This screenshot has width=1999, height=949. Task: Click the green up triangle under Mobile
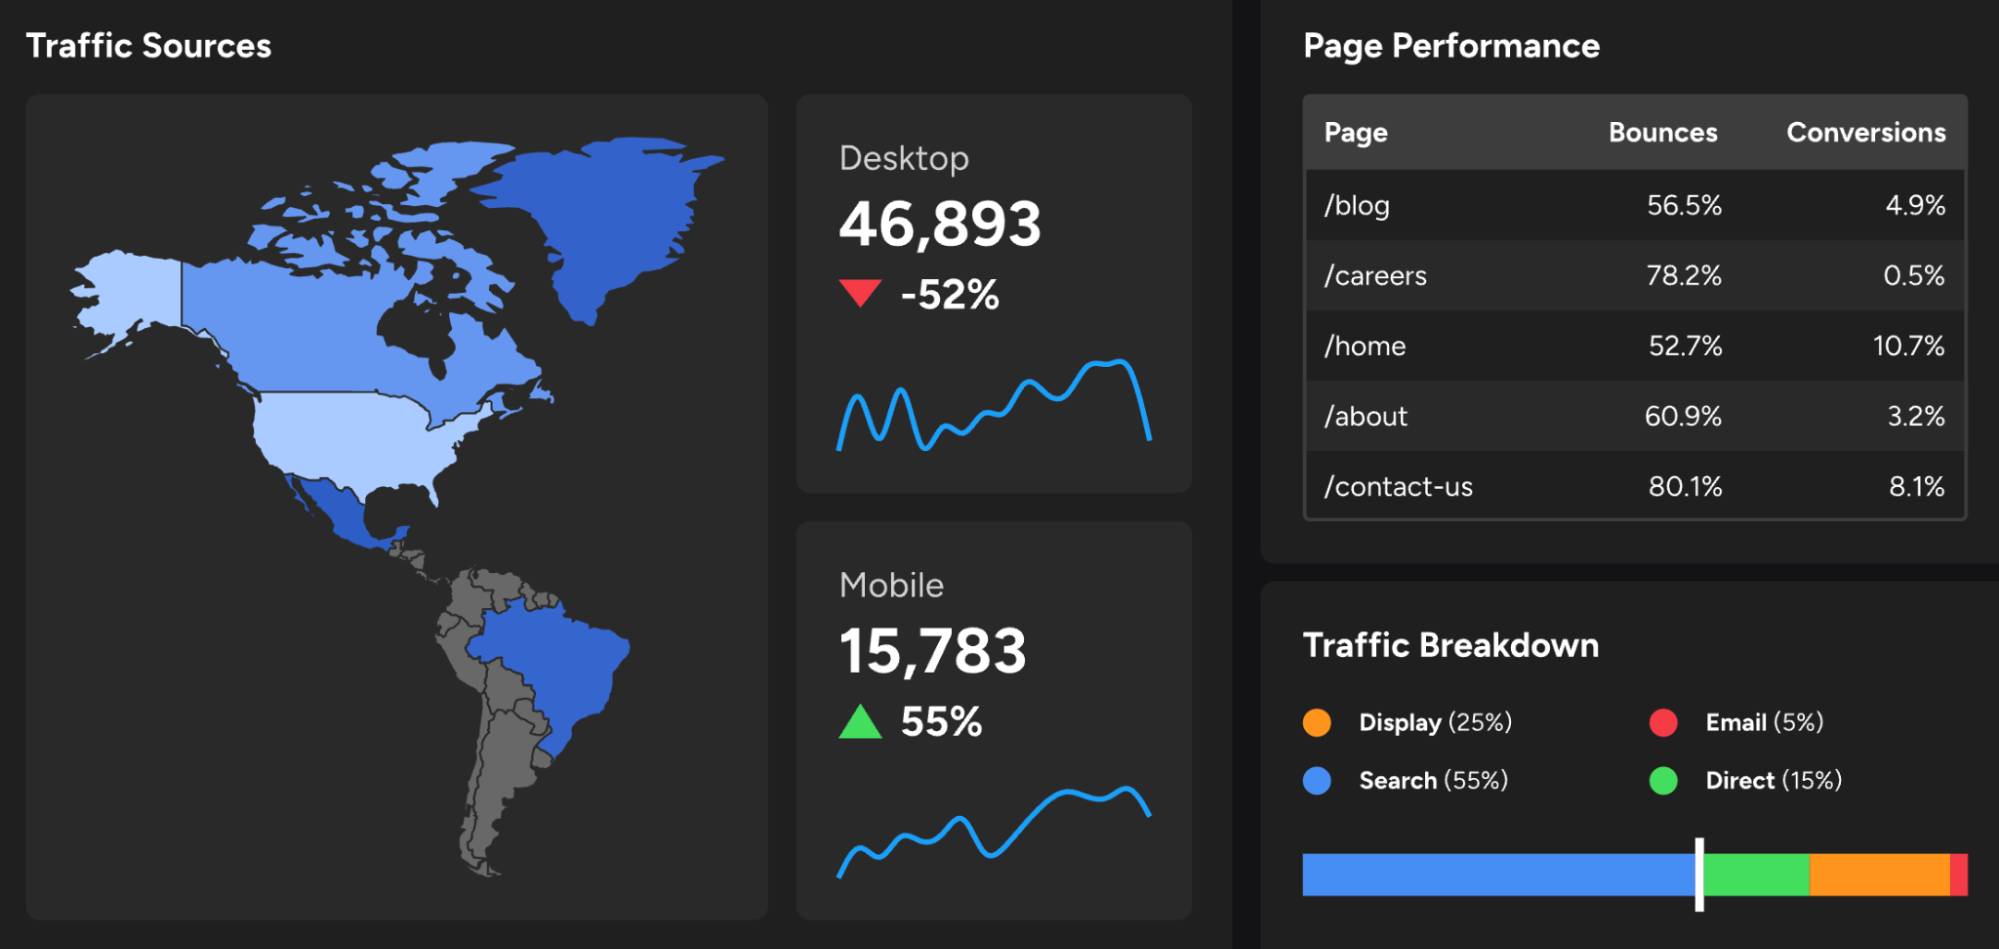(860, 722)
